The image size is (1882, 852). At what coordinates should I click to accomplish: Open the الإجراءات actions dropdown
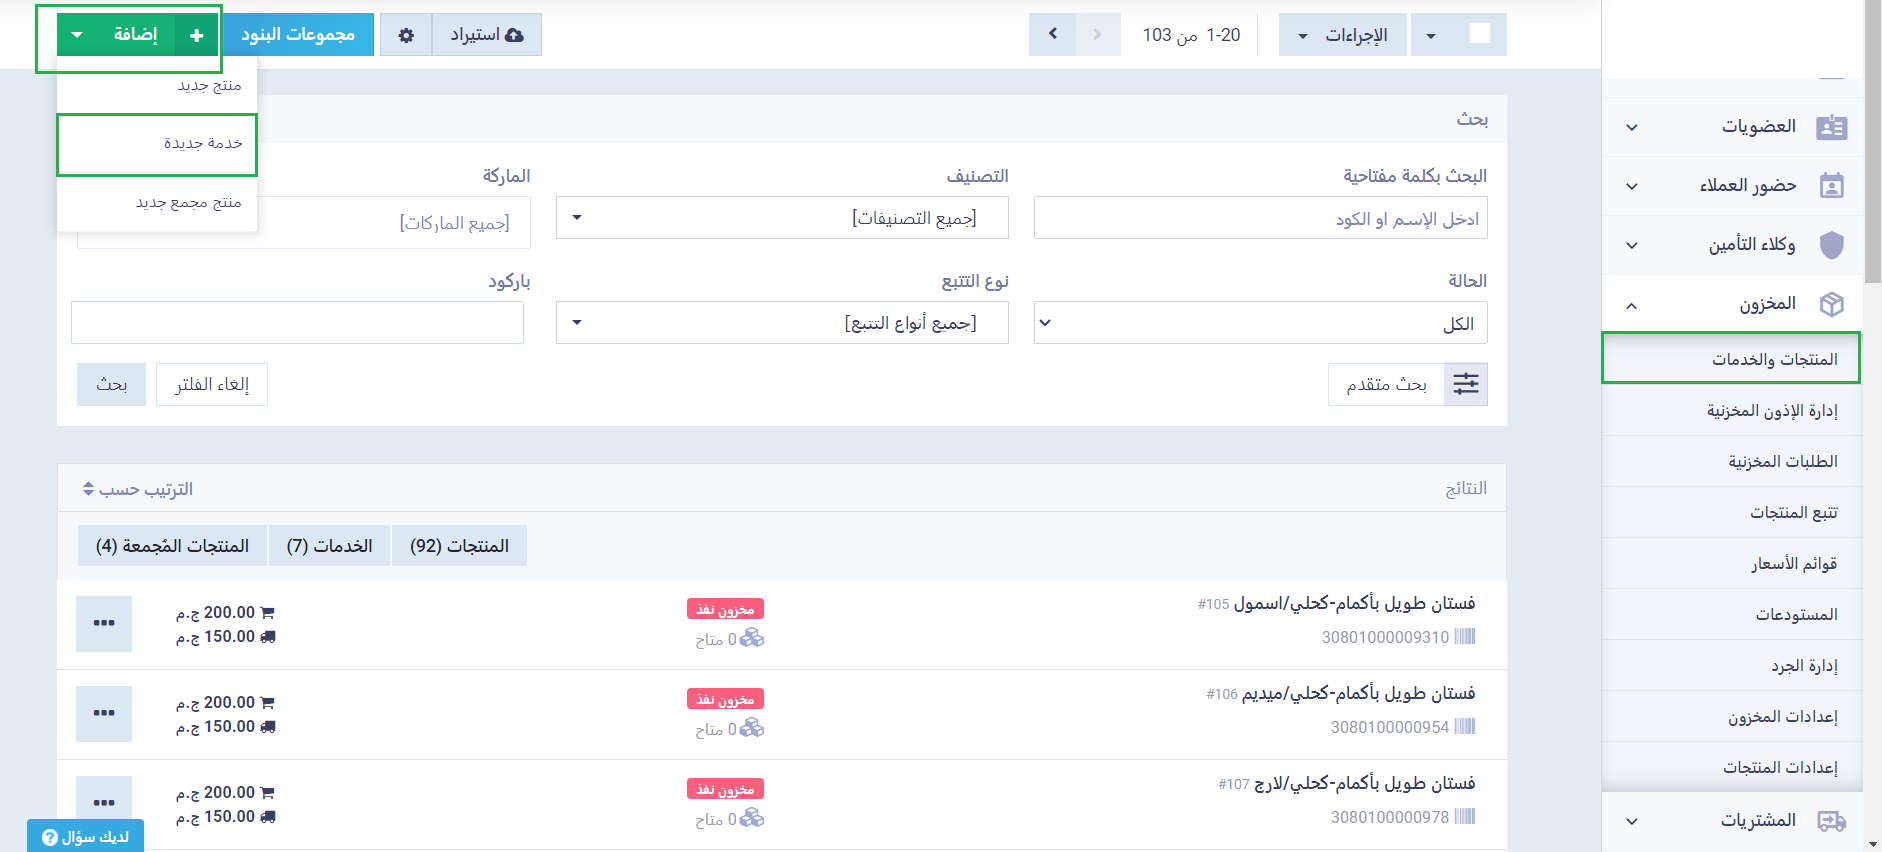pyautogui.click(x=1342, y=35)
